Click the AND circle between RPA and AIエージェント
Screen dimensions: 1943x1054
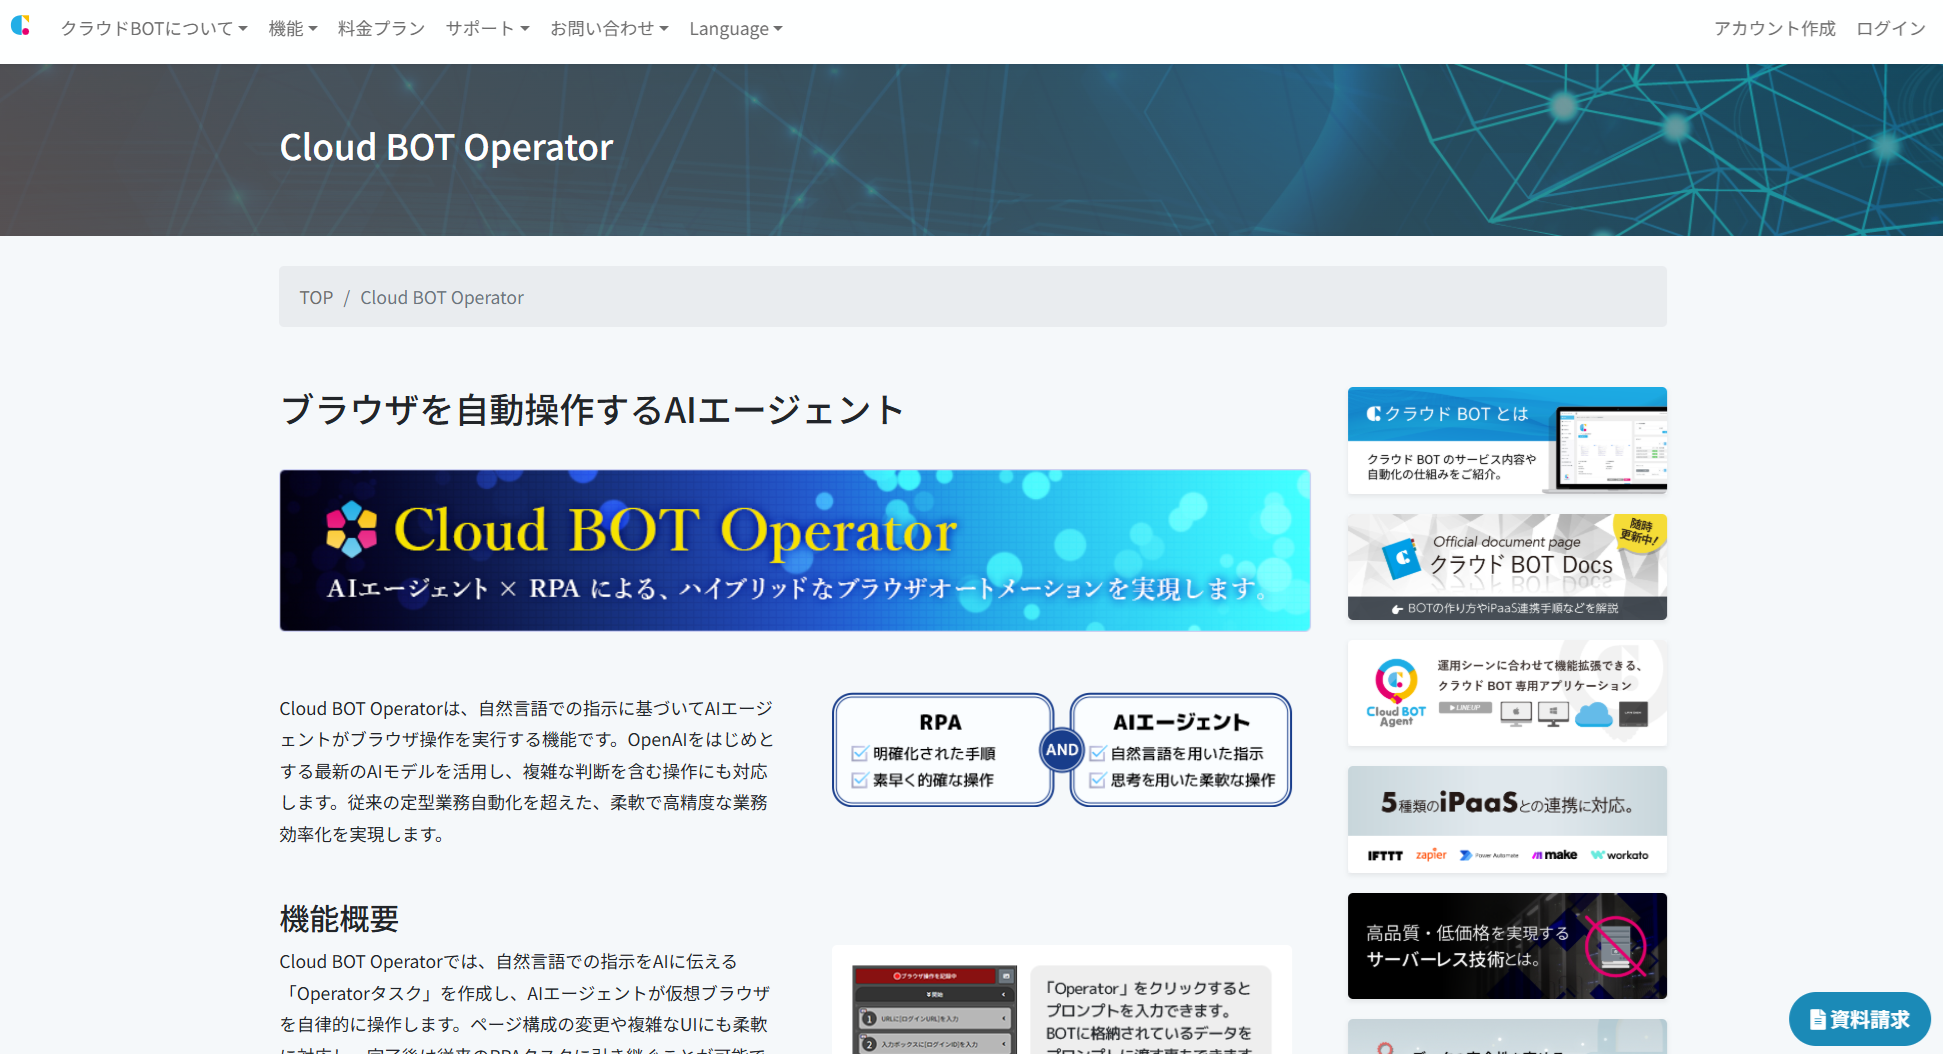tap(1062, 749)
